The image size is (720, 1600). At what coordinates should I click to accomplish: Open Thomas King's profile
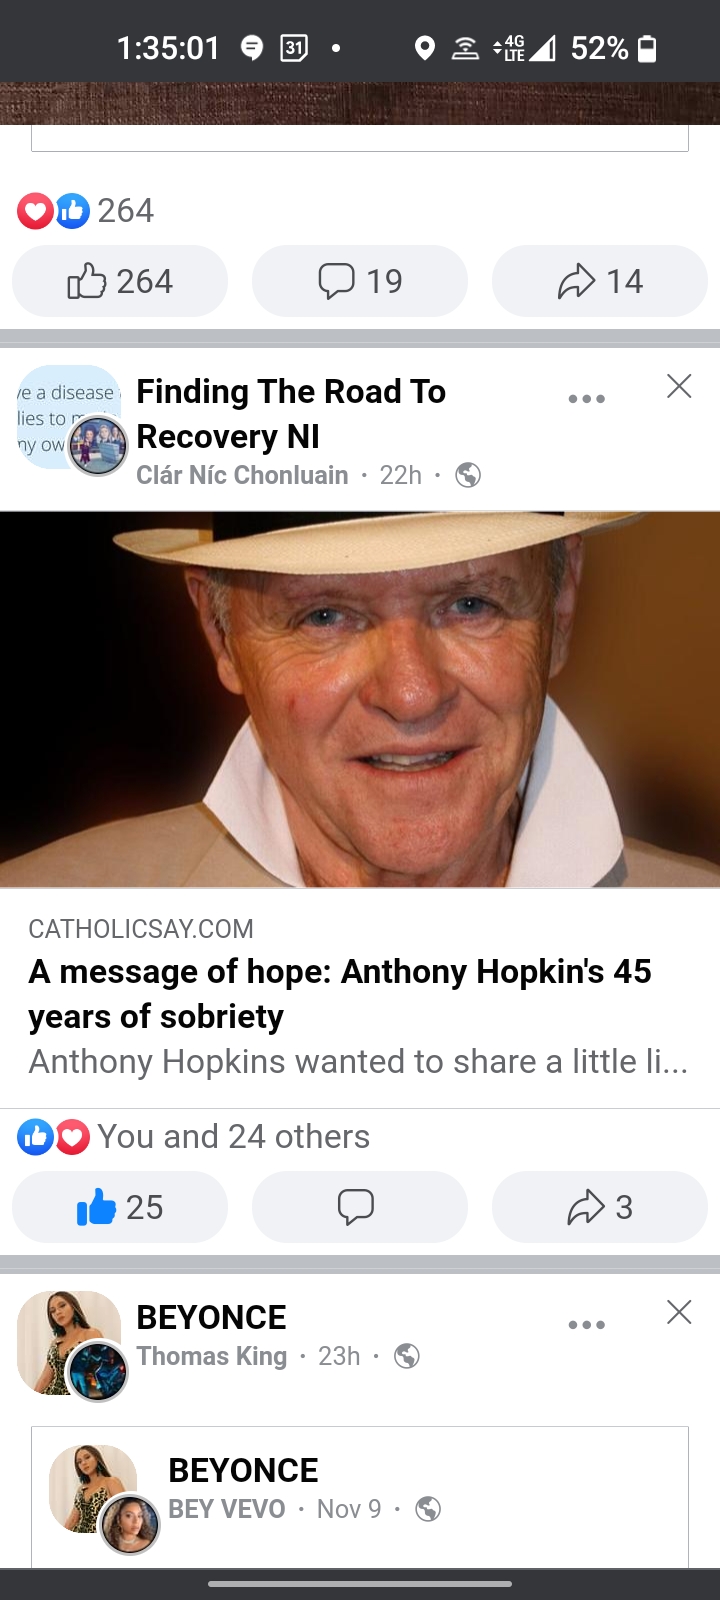coord(211,1356)
